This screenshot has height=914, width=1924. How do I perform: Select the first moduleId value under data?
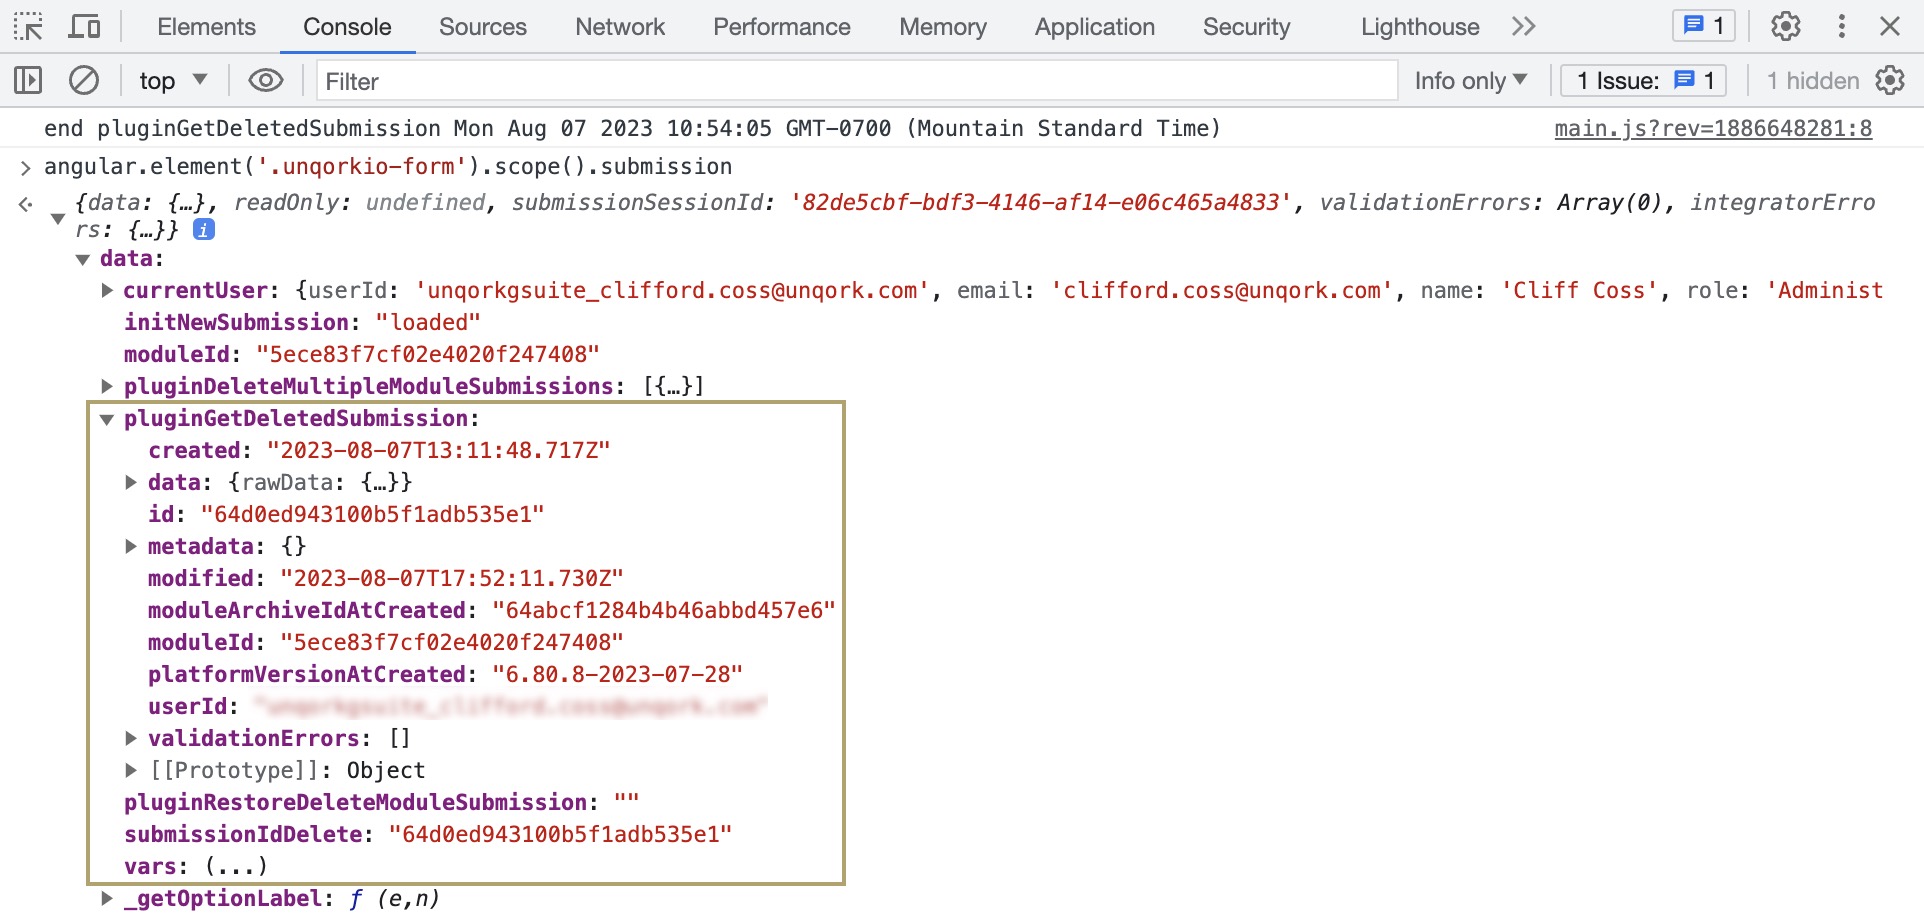pyautogui.click(x=427, y=354)
